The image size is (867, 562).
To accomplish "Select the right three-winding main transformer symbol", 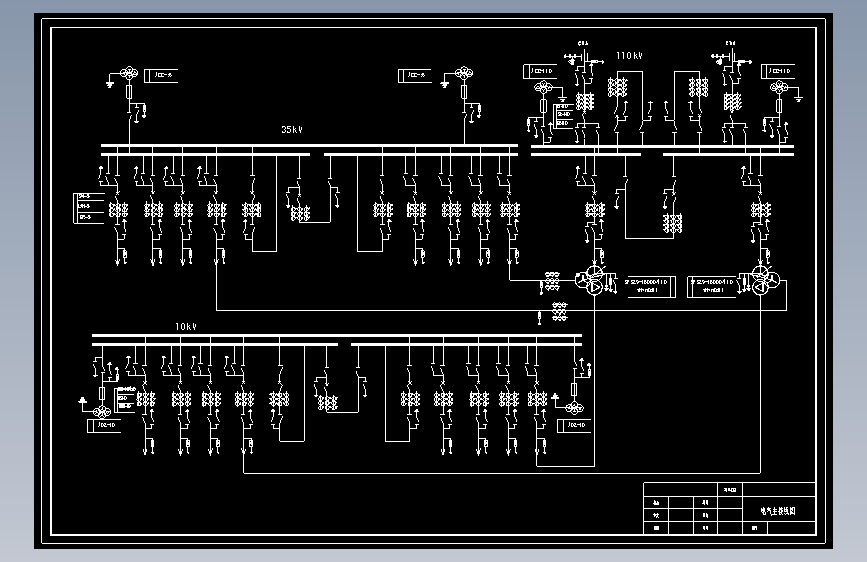I will point(765,280).
